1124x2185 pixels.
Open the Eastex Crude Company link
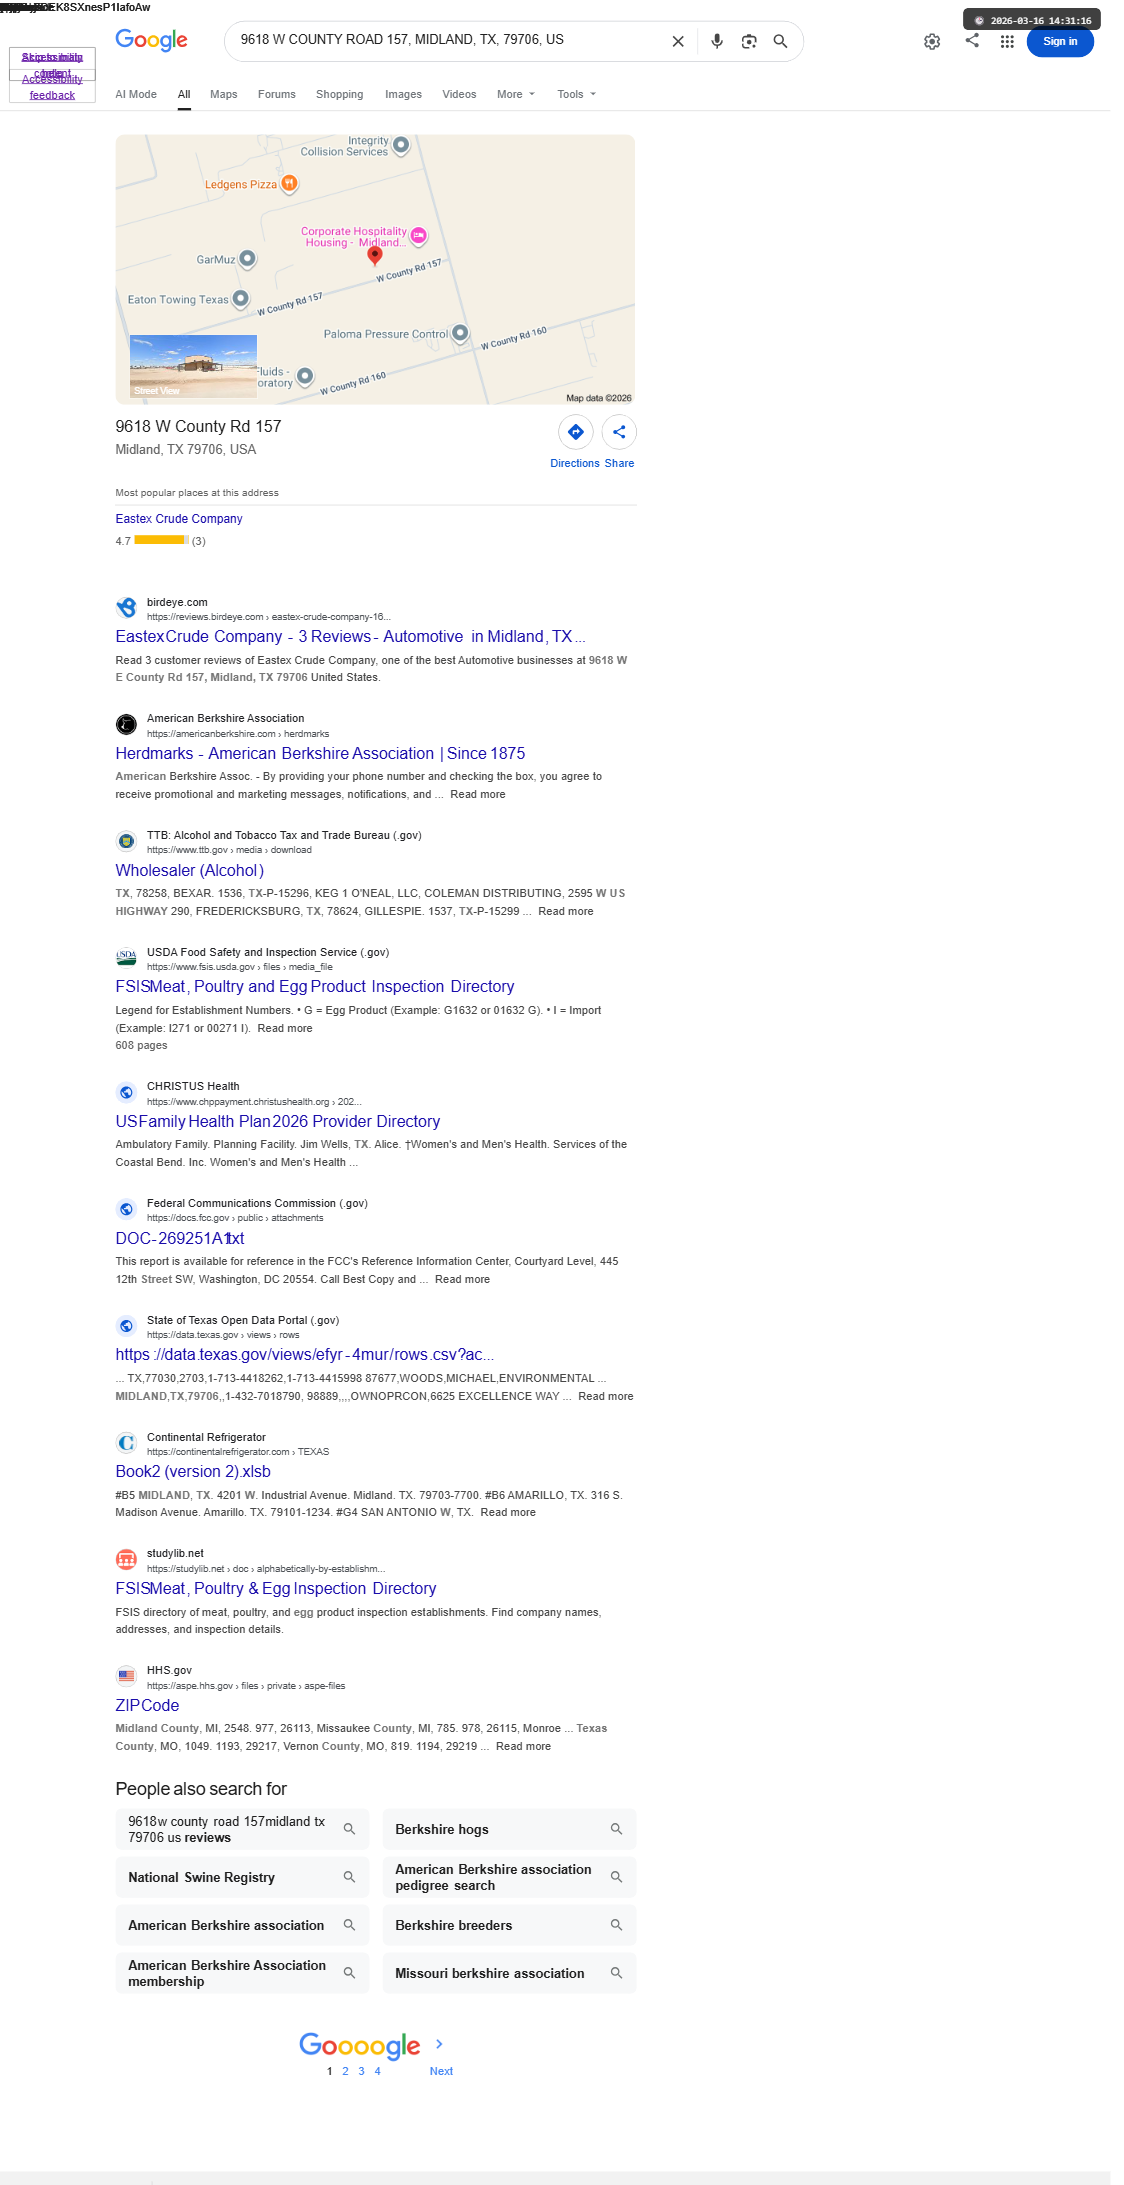pos(179,519)
